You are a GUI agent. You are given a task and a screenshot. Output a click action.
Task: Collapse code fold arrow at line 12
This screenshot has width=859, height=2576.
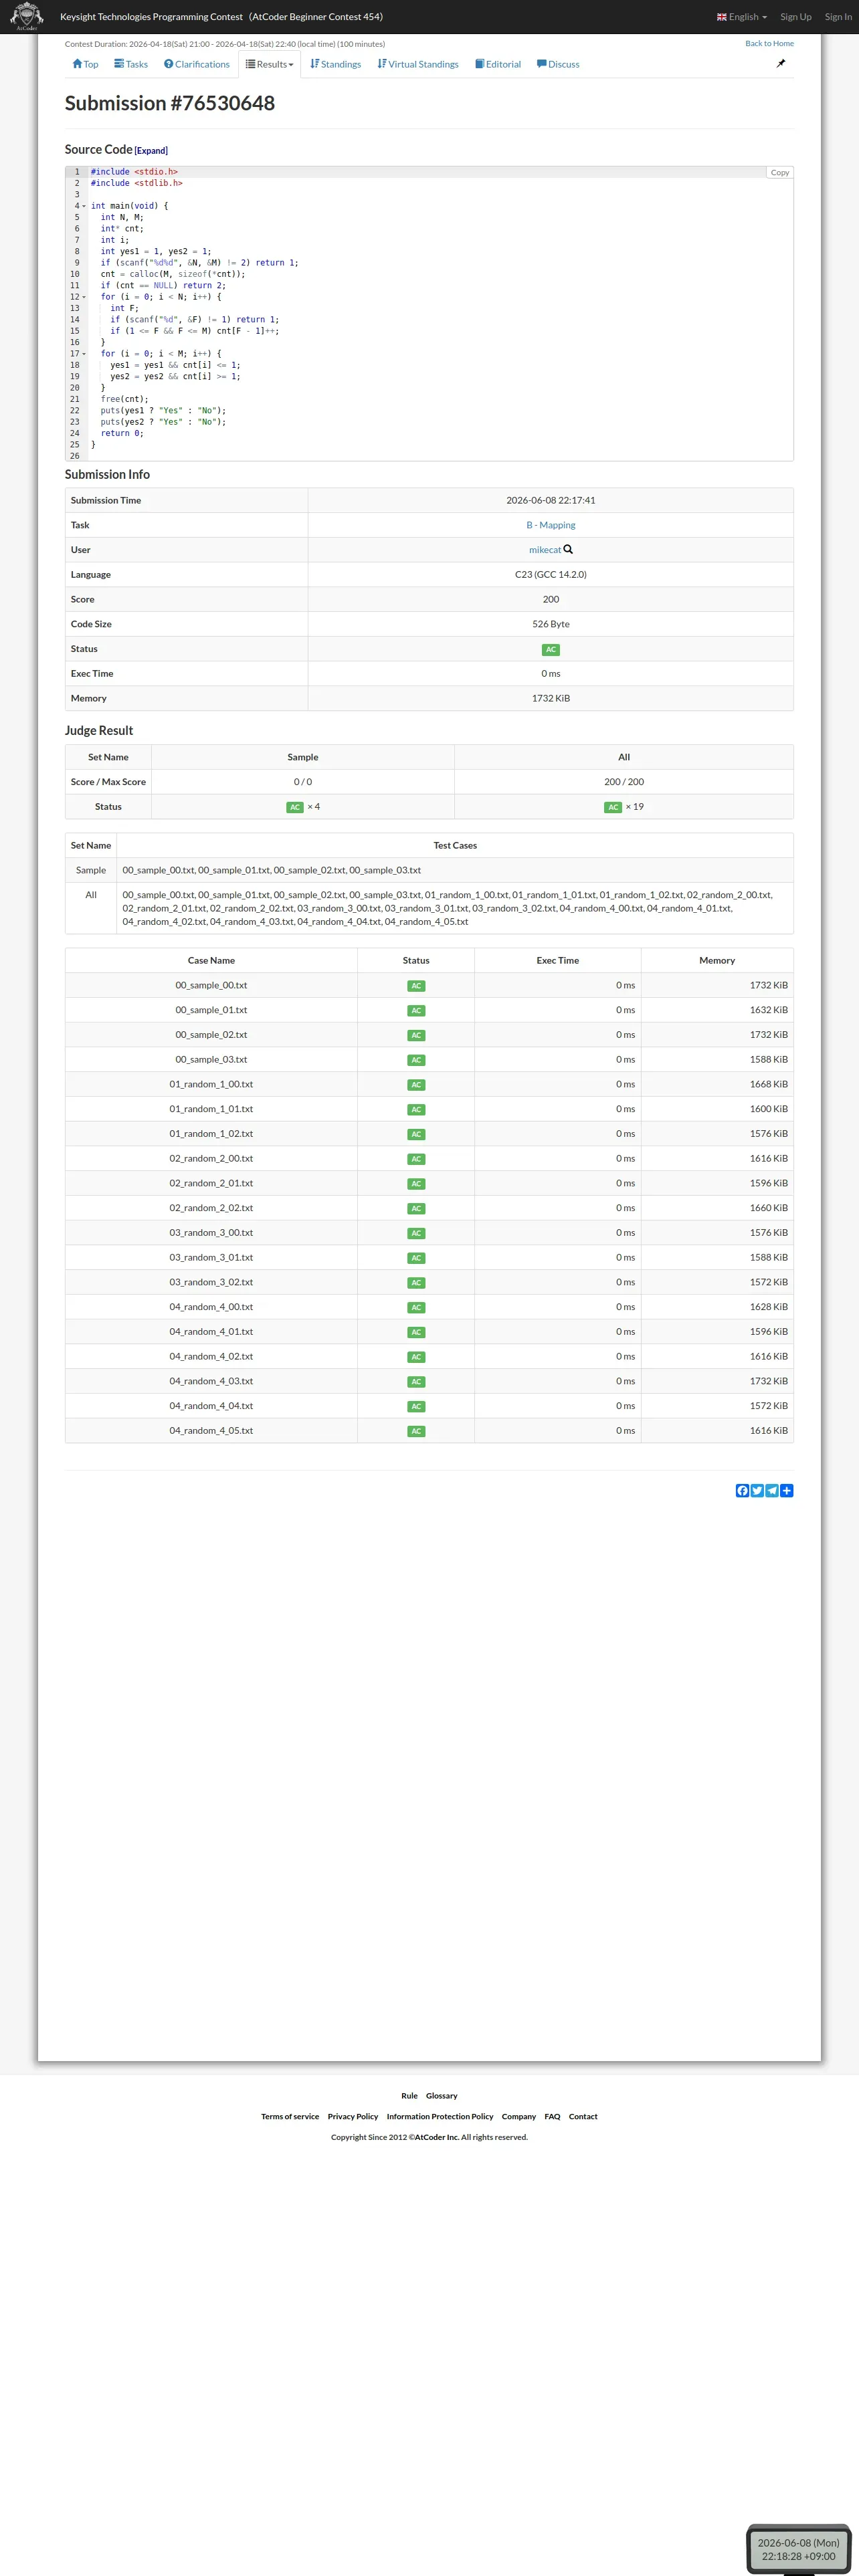(84, 297)
